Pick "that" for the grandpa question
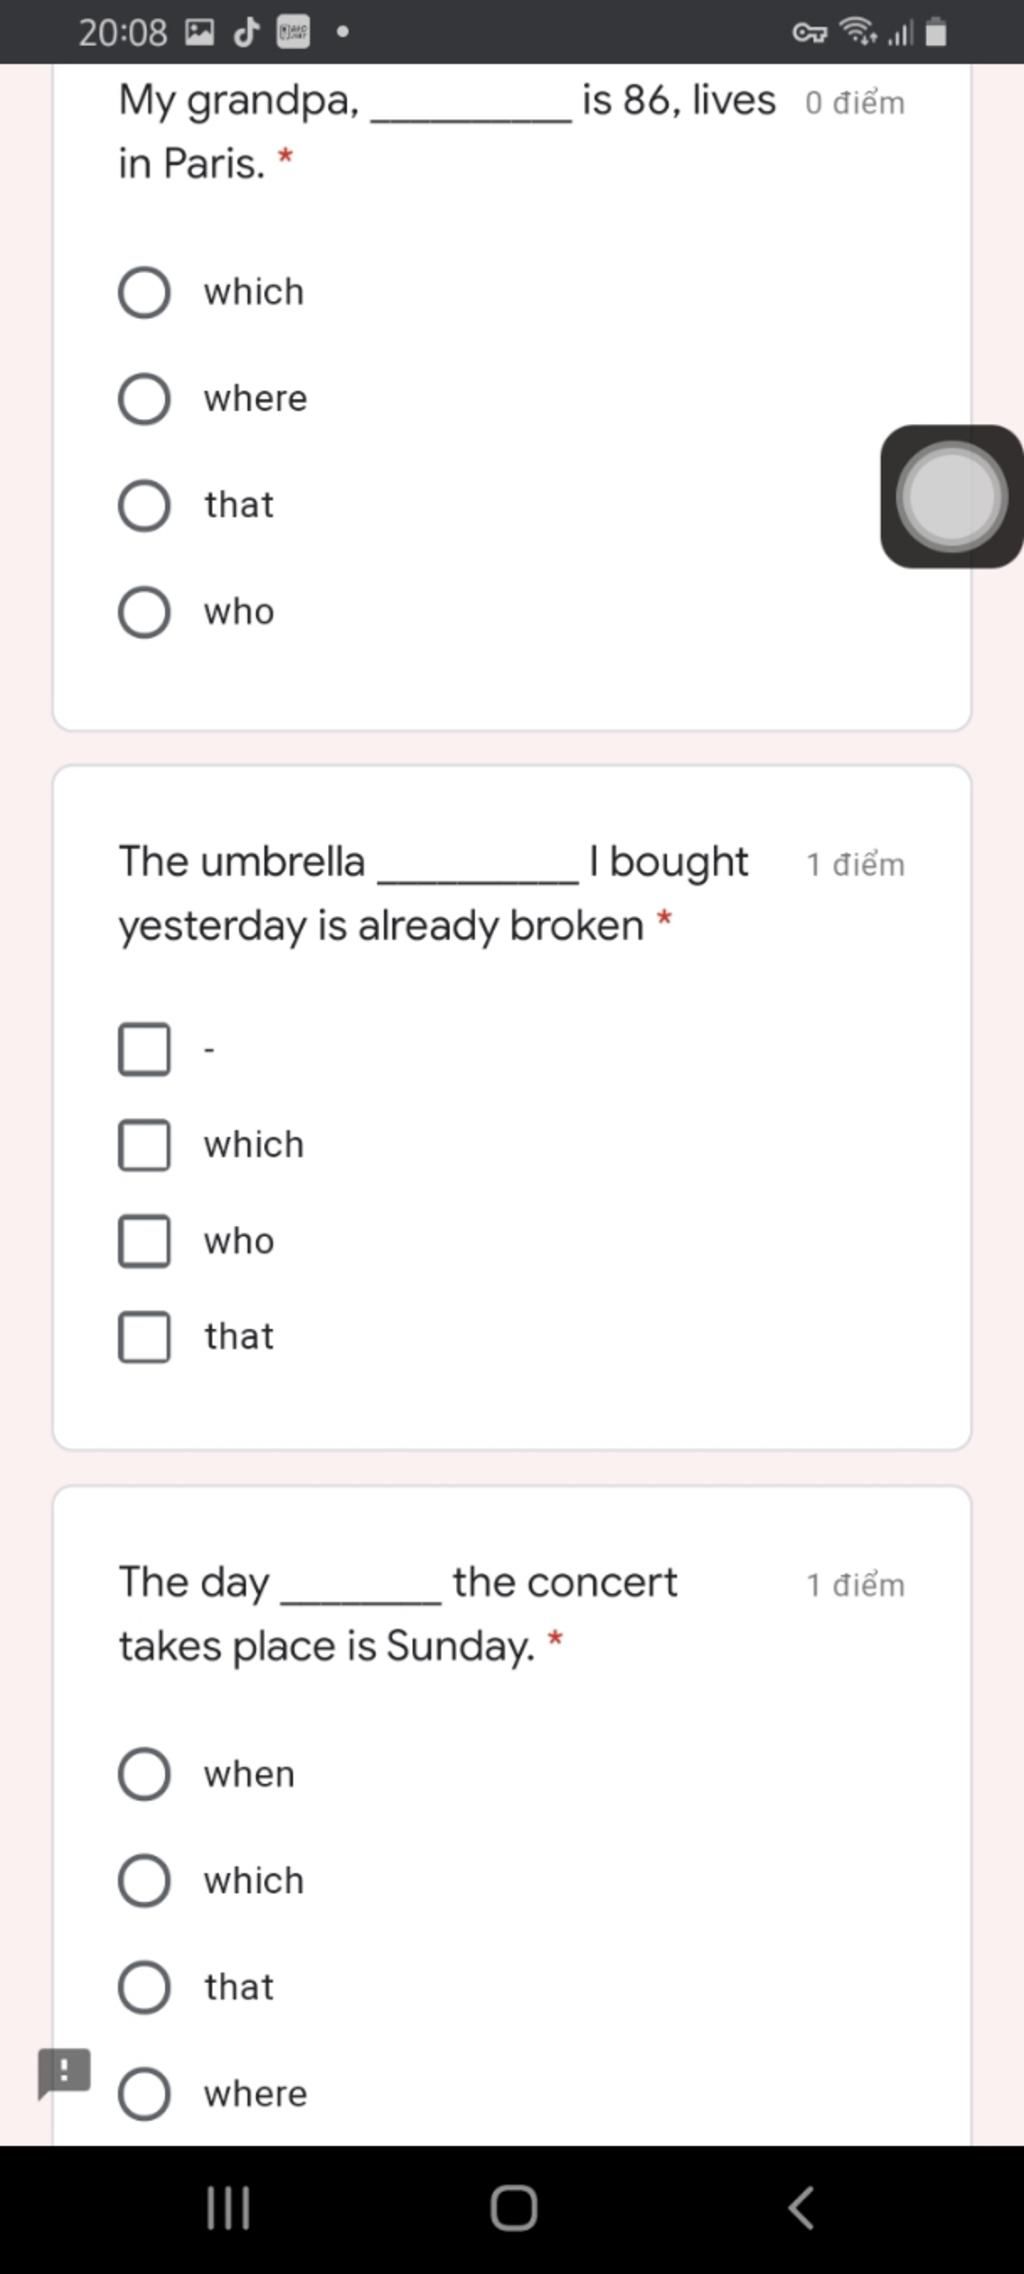Screen dimensions: 1024x2274 (144, 505)
